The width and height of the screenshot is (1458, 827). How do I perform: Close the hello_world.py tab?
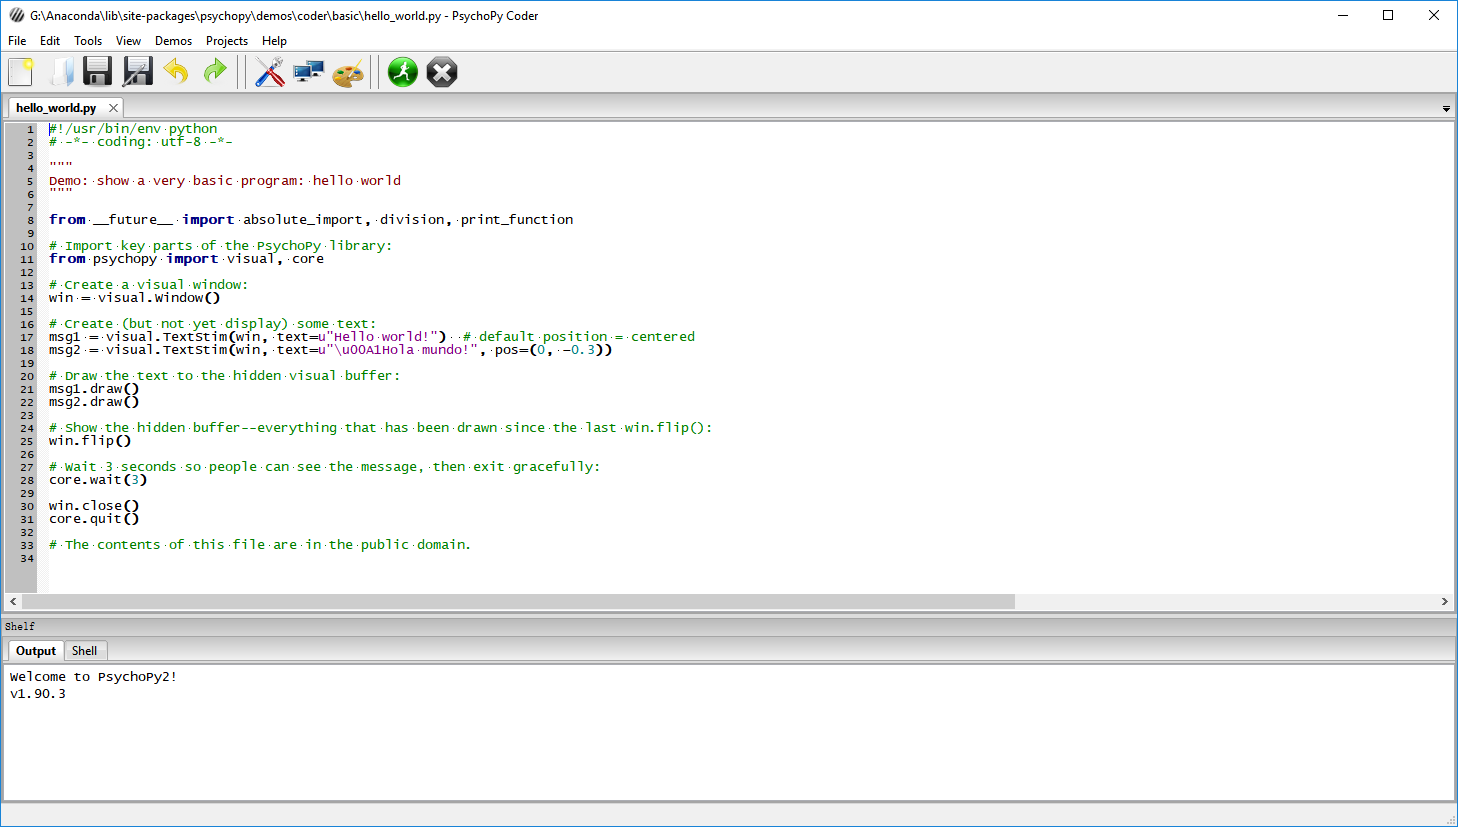coord(113,108)
